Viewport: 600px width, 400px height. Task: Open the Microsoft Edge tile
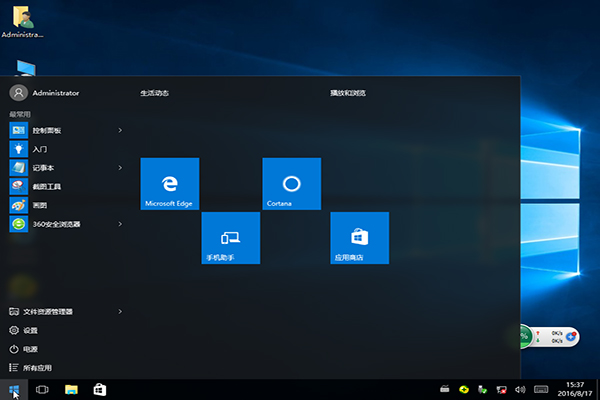(x=170, y=183)
